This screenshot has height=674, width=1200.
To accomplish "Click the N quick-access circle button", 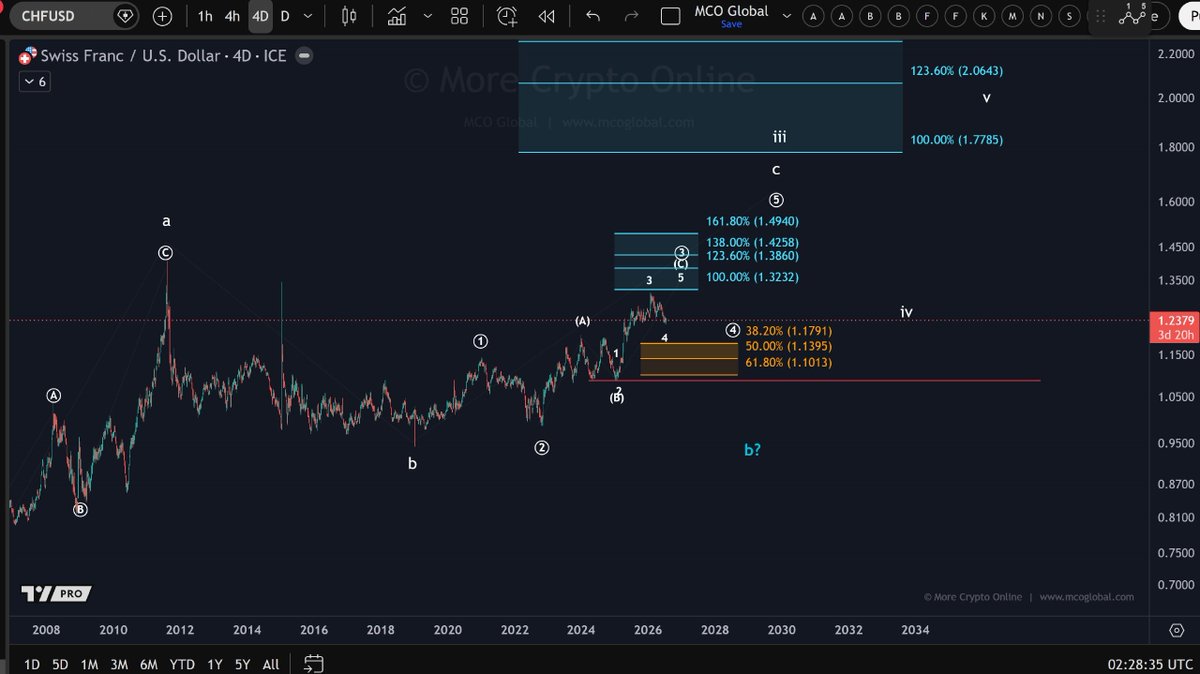I will pyautogui.click(x=1043, y=16).
